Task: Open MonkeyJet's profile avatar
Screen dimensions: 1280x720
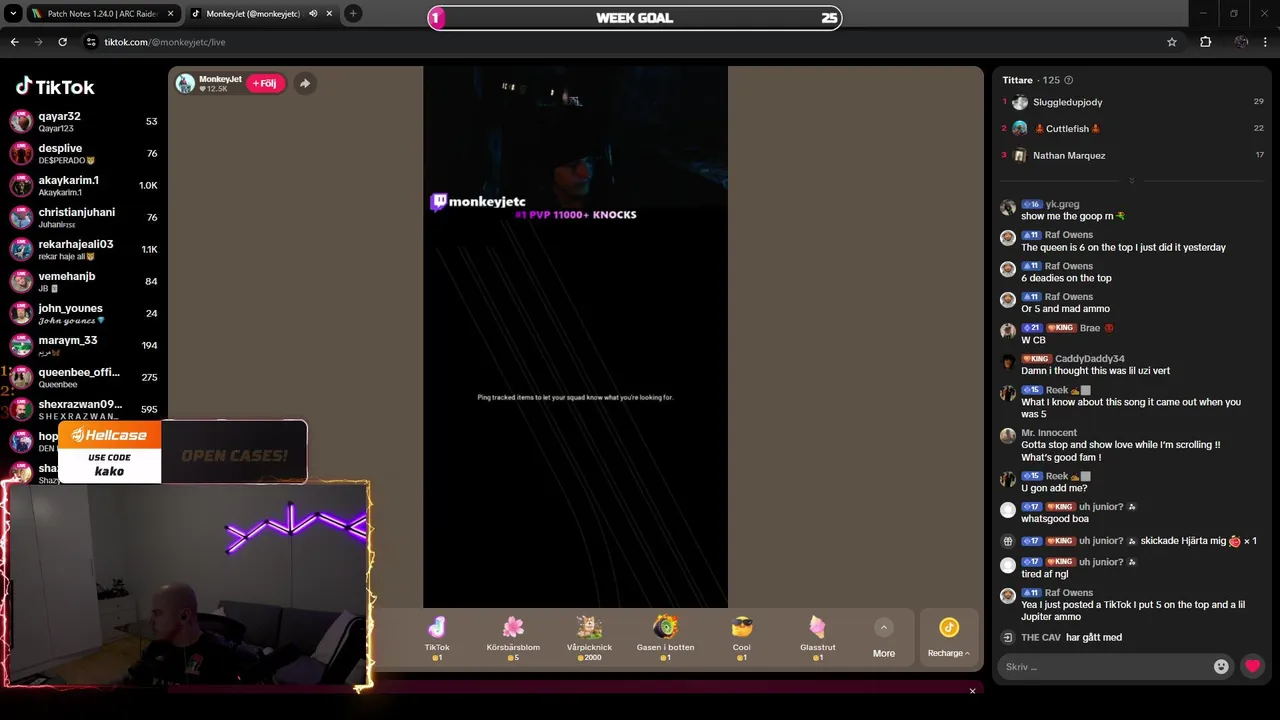Action: tap(185, 83)
